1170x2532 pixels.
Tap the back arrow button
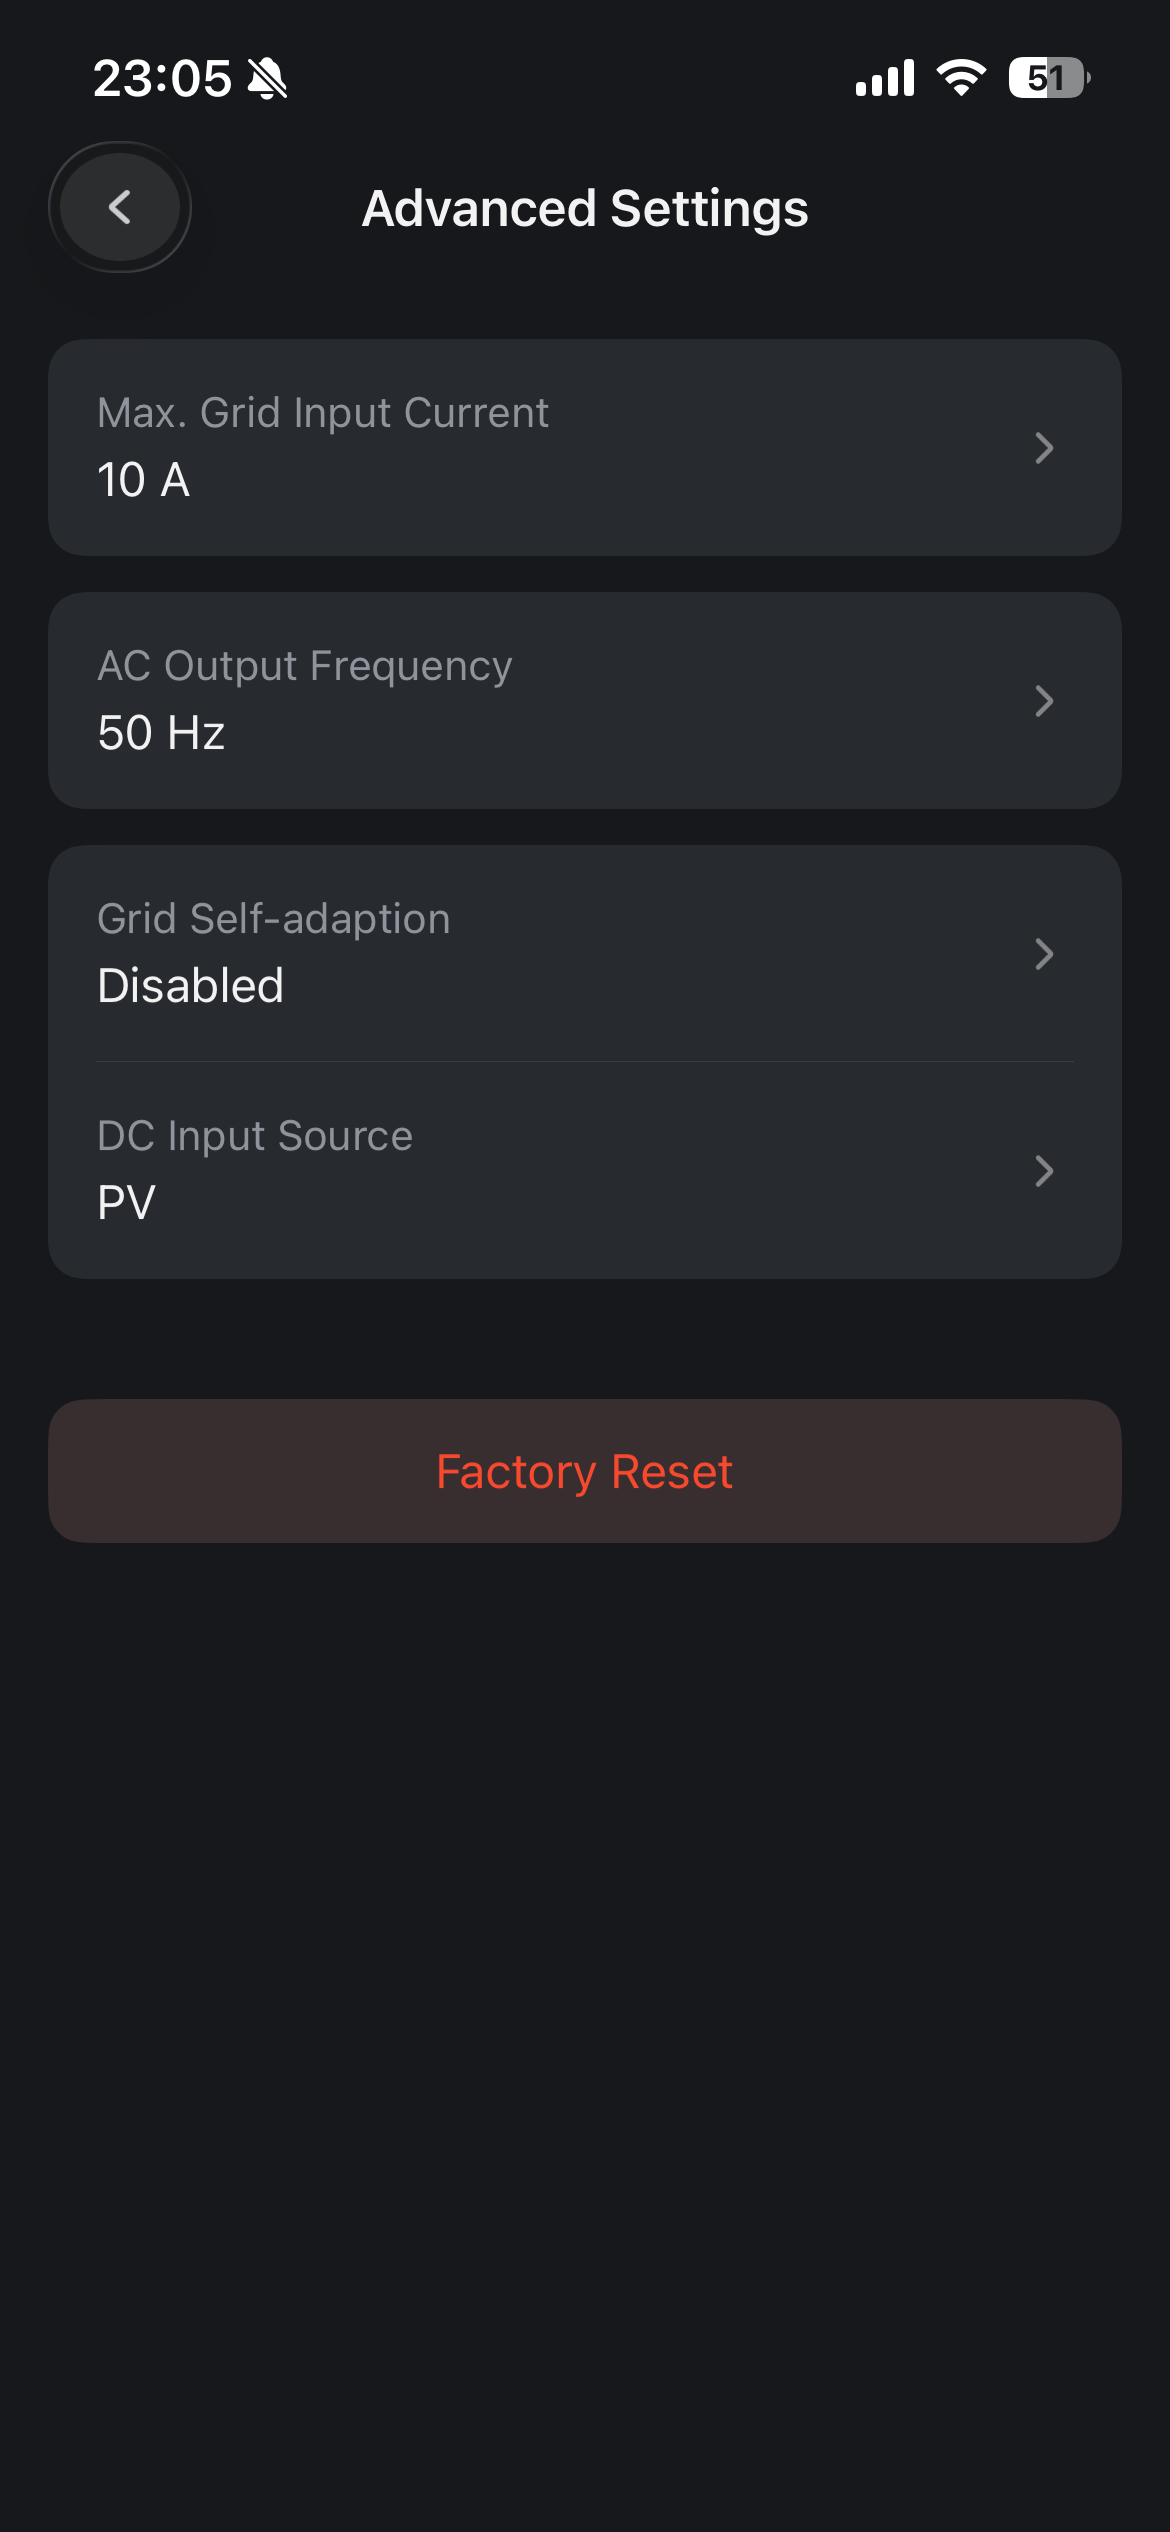coord(120,207)
